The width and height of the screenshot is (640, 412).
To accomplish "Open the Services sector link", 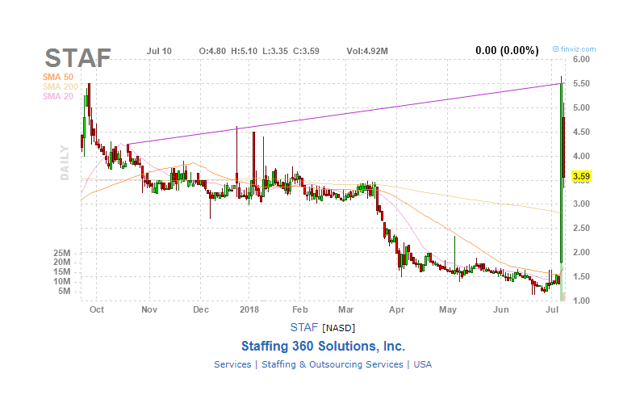I will pyautogui.click(x=233, y=364).
